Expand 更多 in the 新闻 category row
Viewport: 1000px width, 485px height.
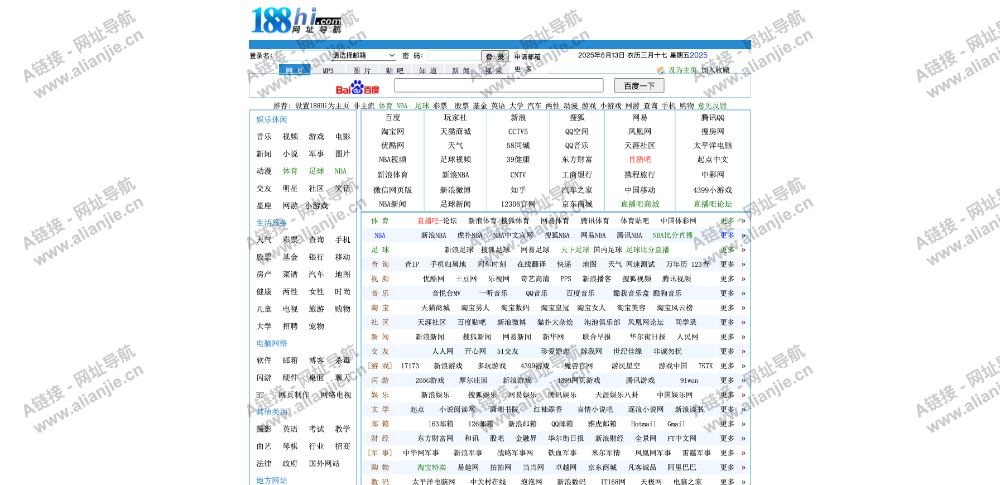[x=727, y=337]
